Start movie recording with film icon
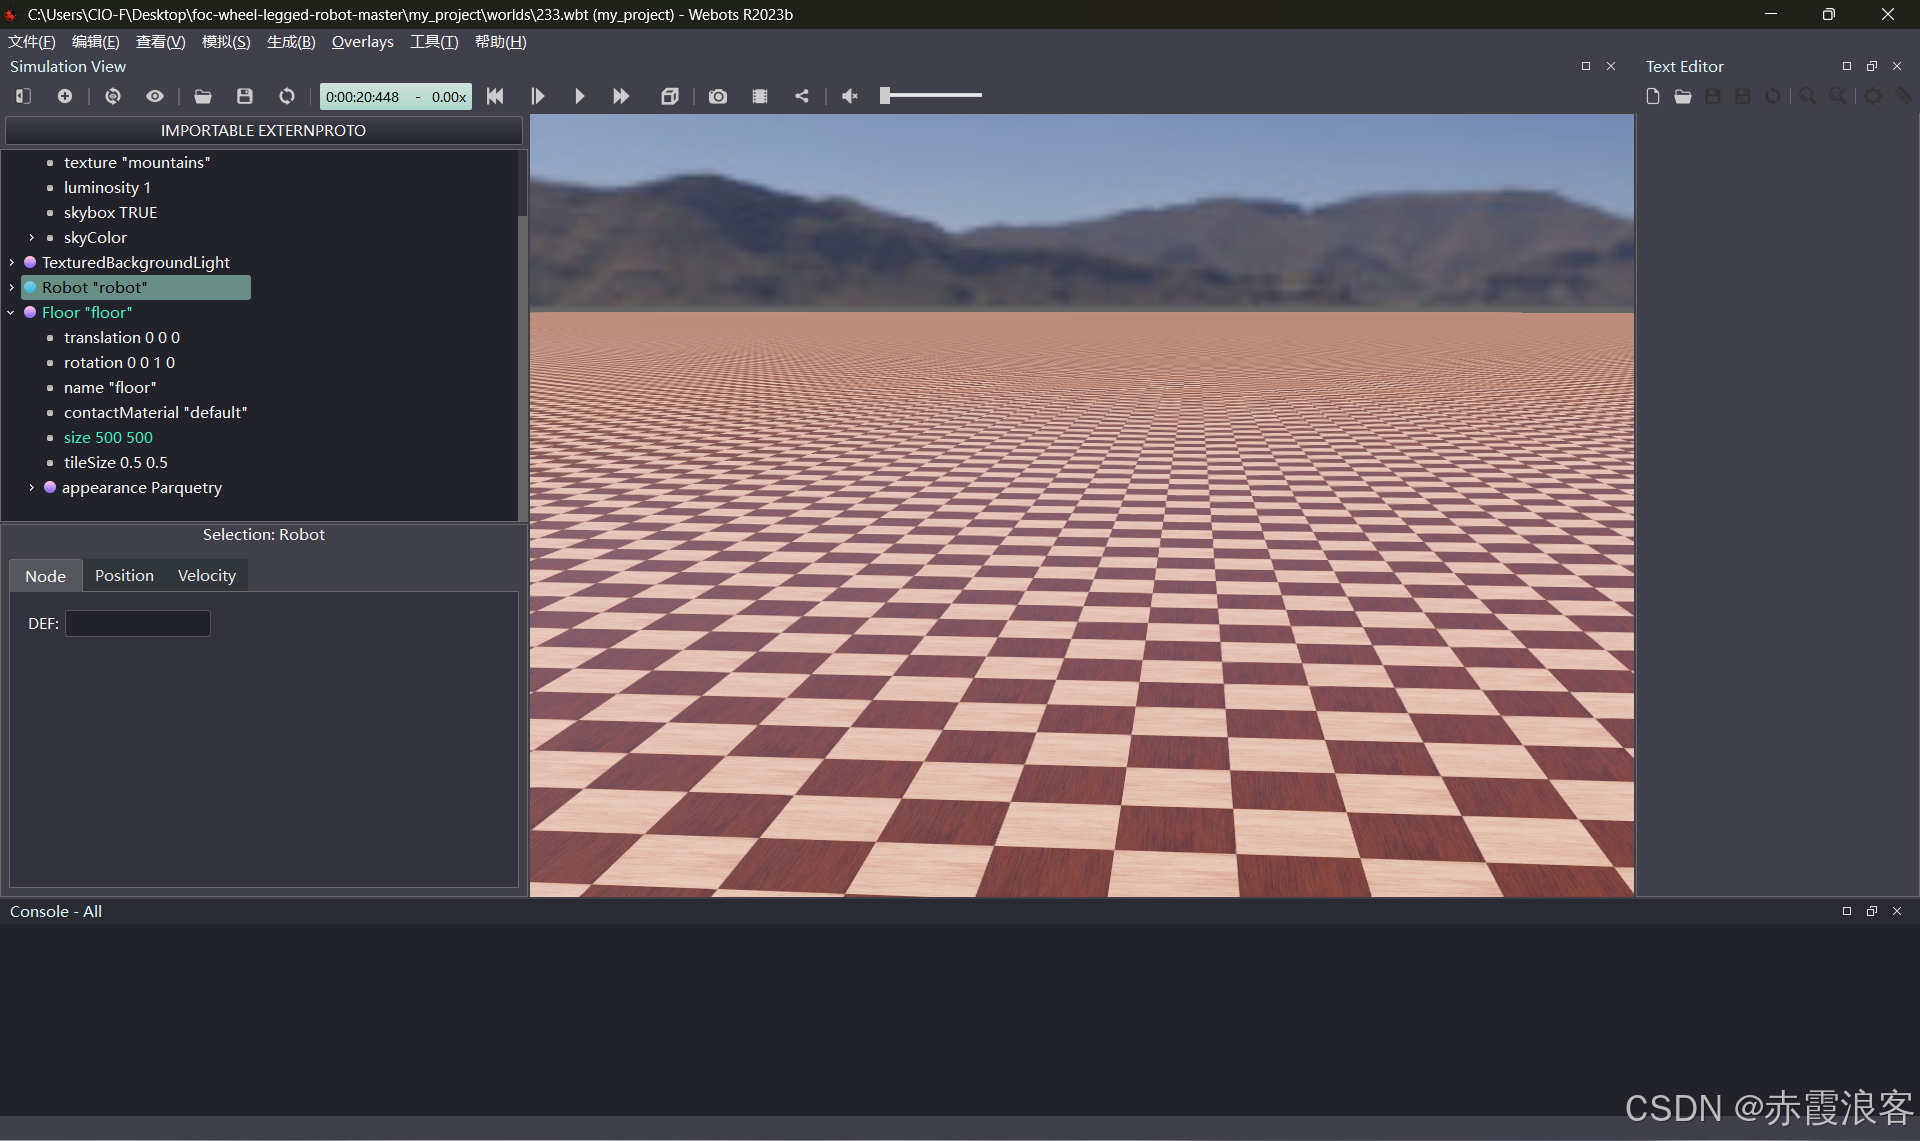The width and height of the screenshot is (1920, 1141). pos(760,96)
